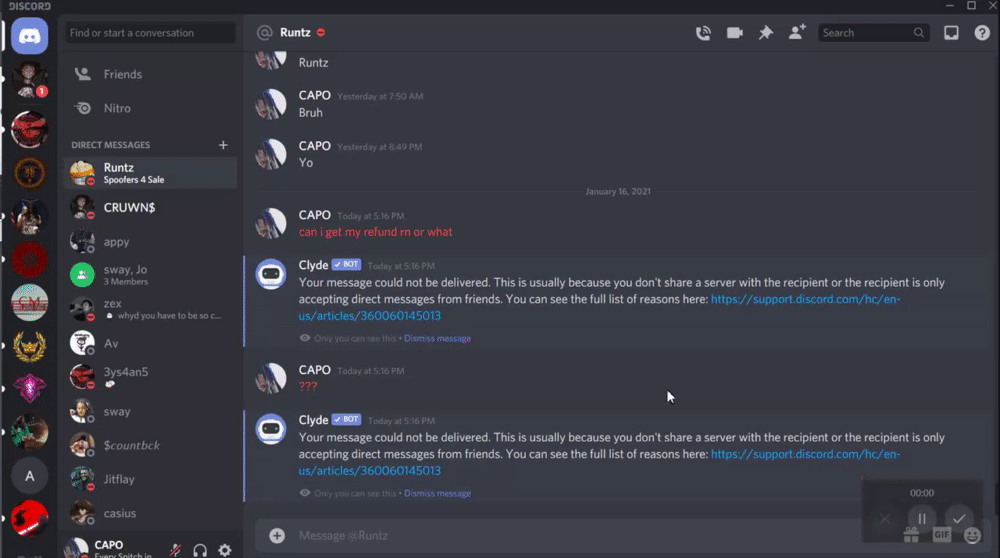The width and height of the screenshot is (1000, 558).
Task: Open the Nitro page
Action: (x=151, y=108)
